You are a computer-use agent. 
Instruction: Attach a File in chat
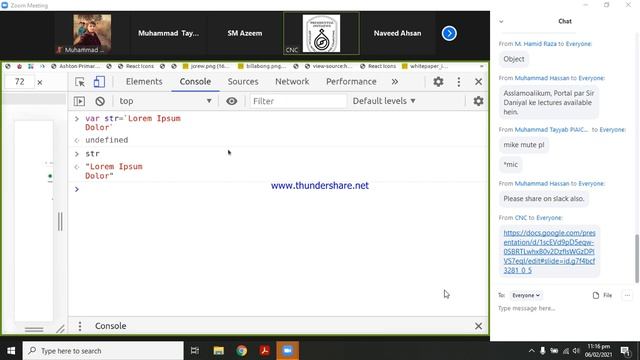tap(602, 295)
